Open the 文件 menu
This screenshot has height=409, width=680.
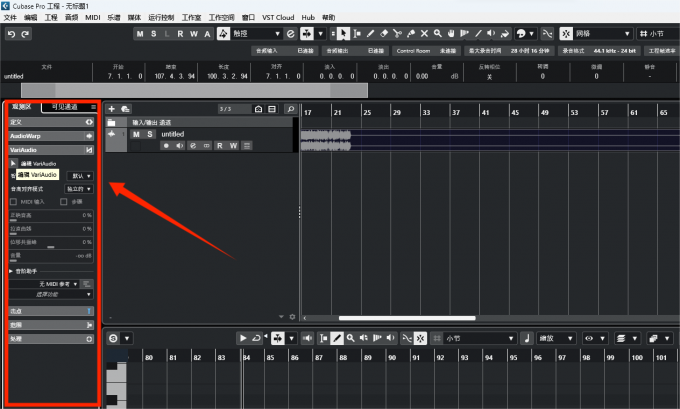point(10,17)
